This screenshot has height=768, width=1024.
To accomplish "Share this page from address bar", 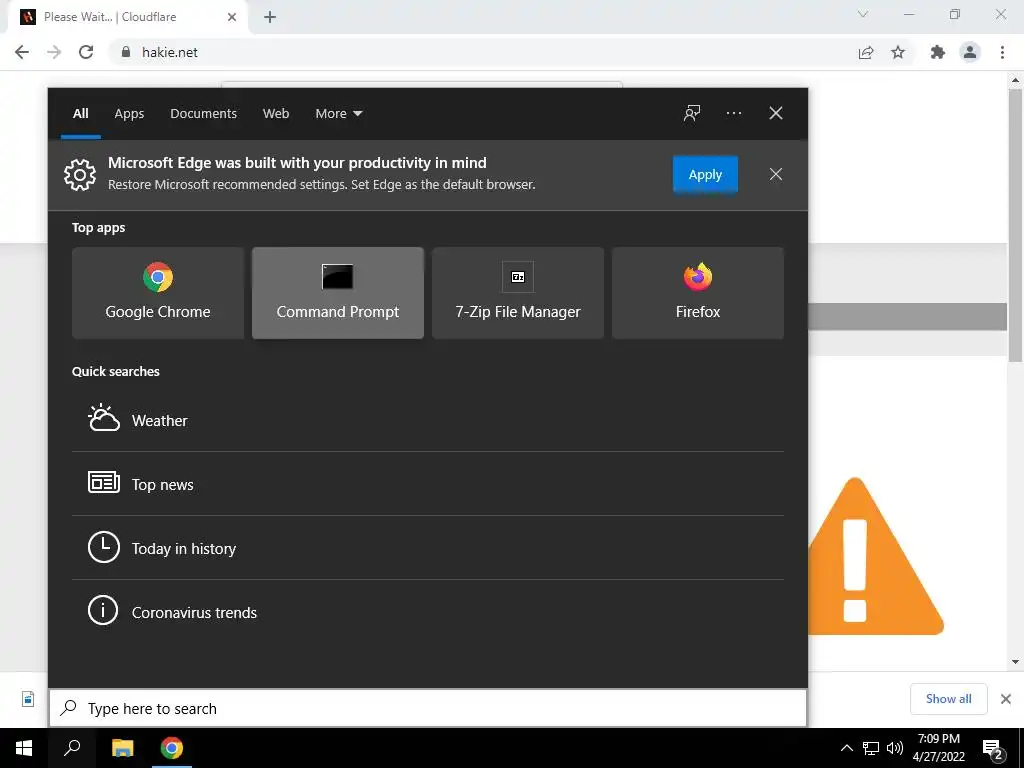I will click(x=866, y=52).
